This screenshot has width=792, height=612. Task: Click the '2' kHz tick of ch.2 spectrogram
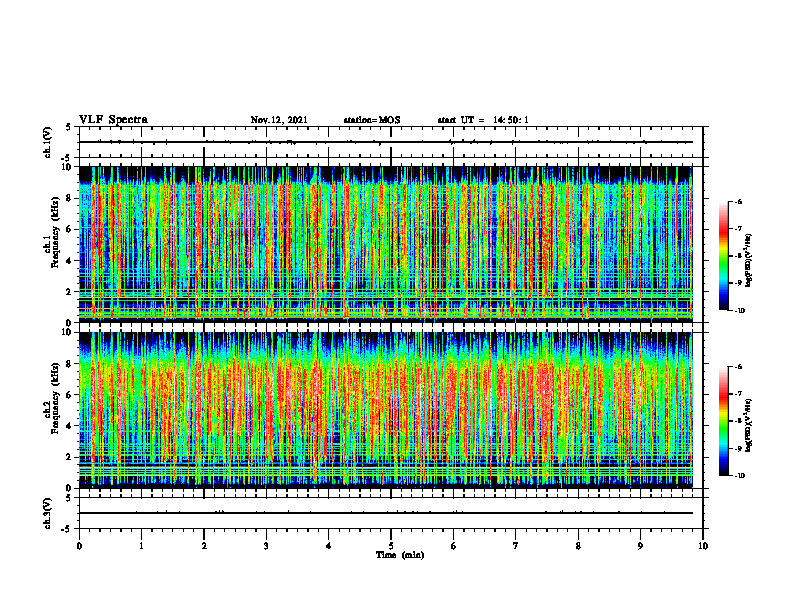pyautogui.click(x=69, y=457)
